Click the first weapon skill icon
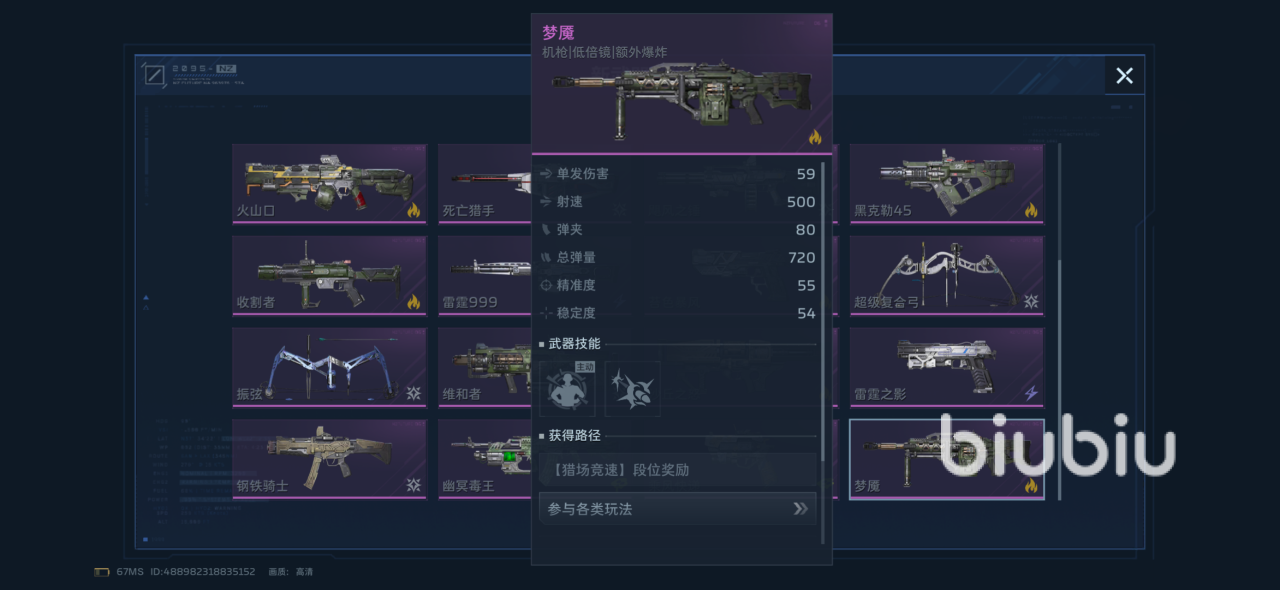 567,389
